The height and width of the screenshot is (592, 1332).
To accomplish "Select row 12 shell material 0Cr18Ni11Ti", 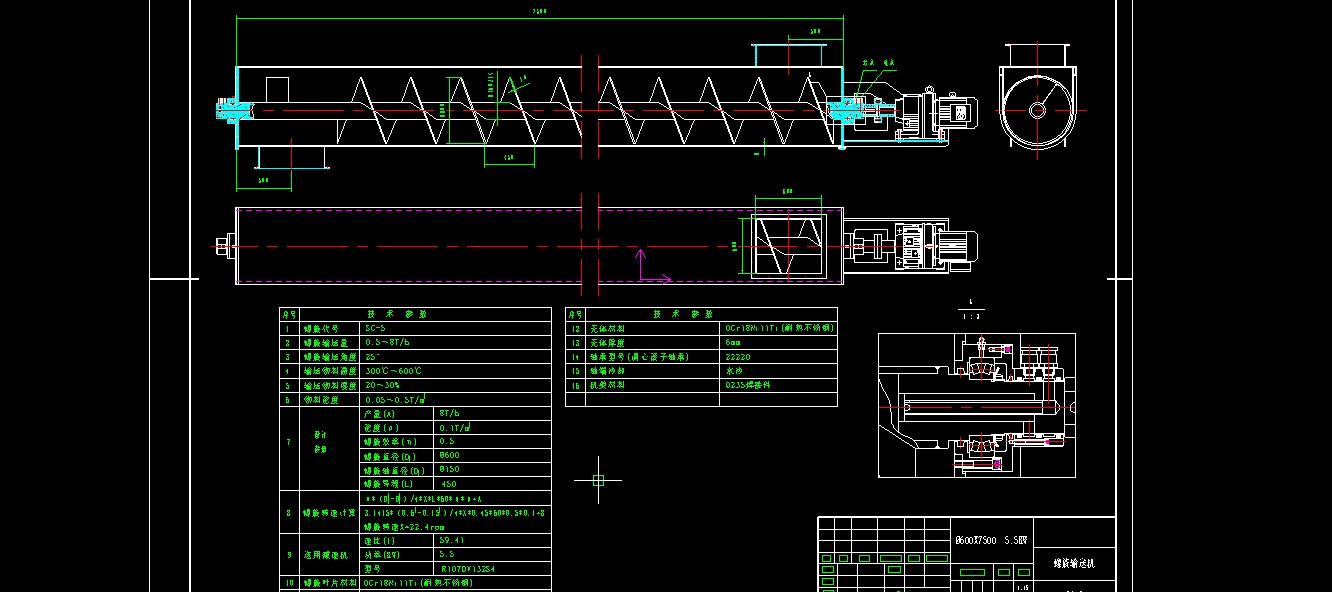I will click(780, 328).
